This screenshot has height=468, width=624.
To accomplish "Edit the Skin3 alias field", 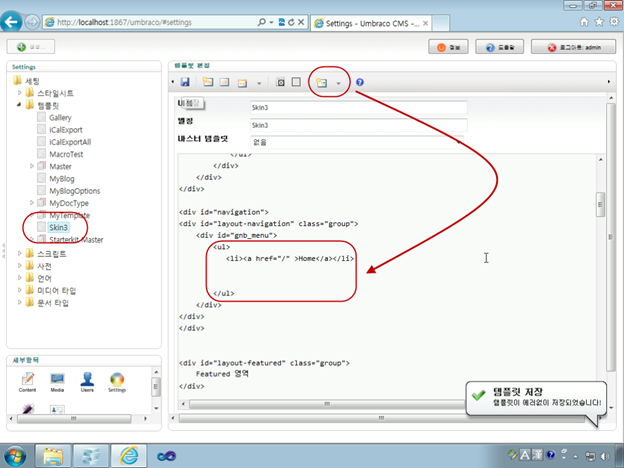I will point(359,125).
